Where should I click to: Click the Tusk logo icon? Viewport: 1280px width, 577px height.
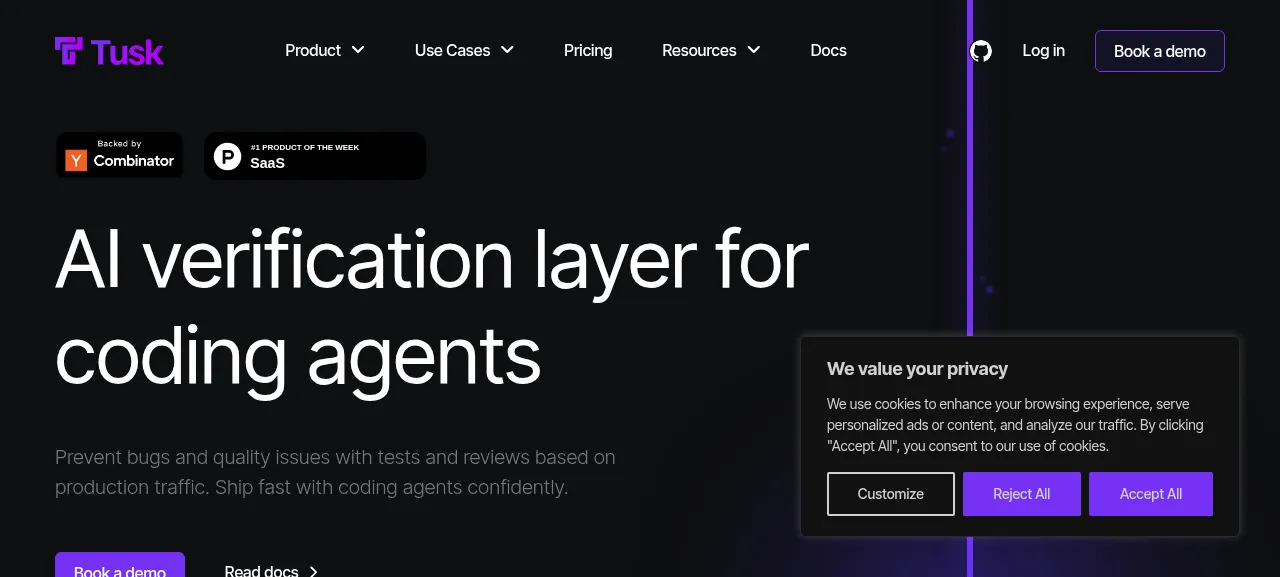tap(69, 51)
